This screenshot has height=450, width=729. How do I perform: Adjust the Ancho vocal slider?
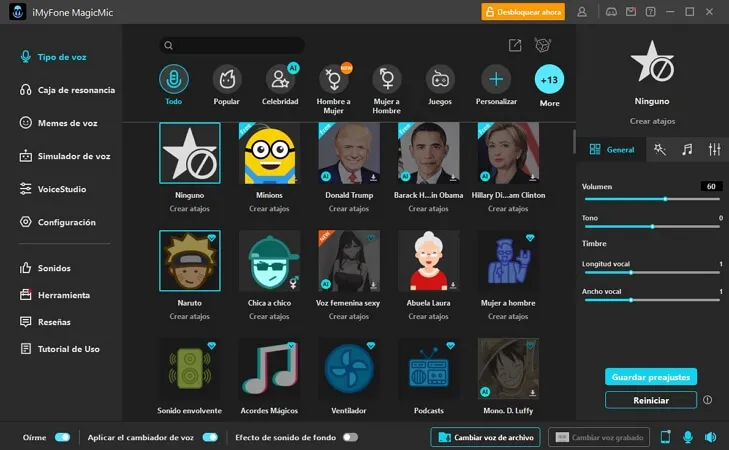(652, 300)
